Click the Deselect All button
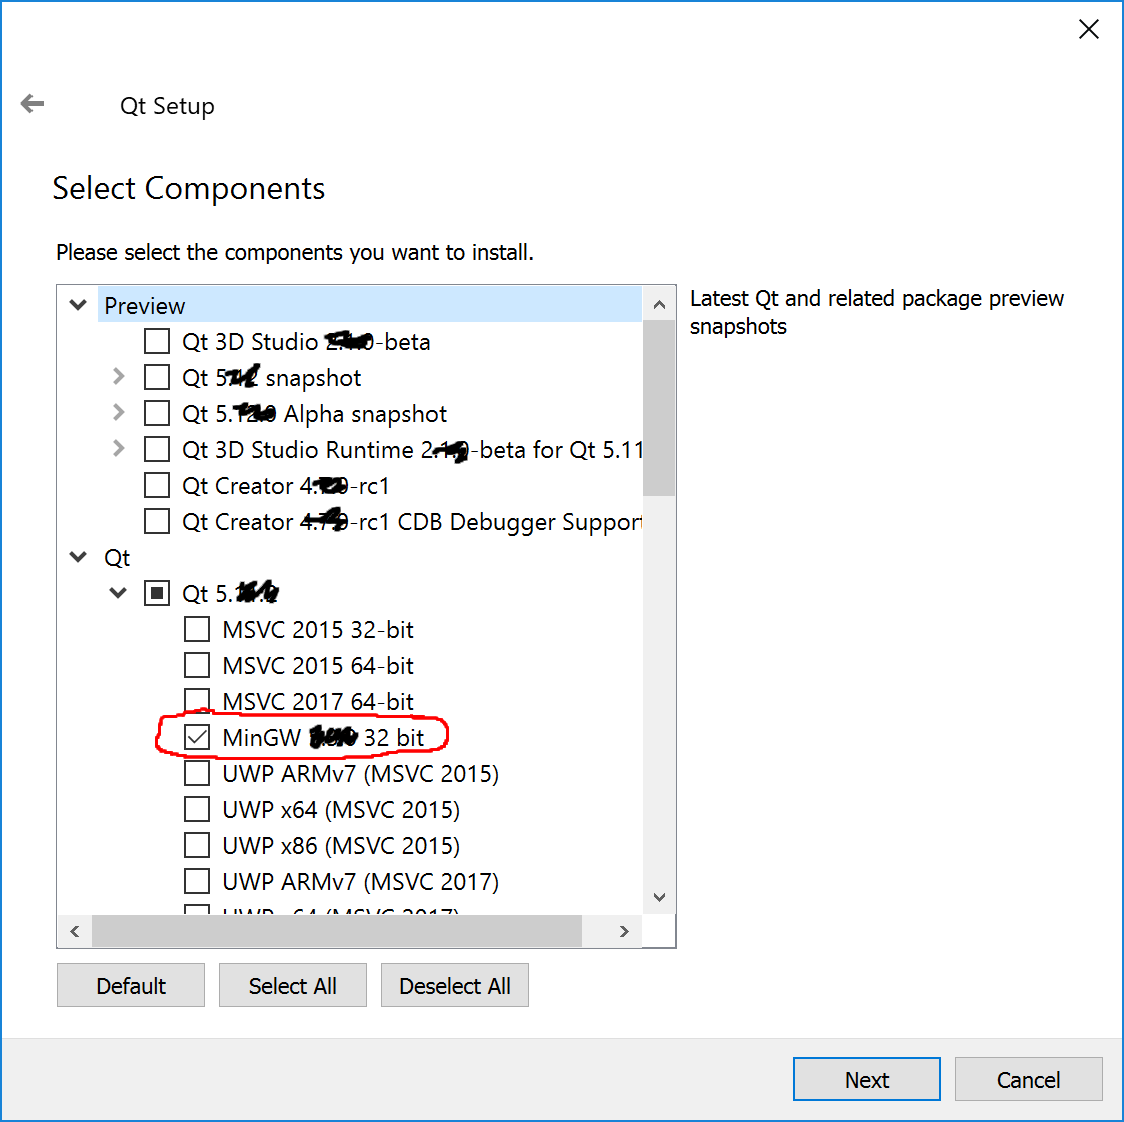 [455, 986]
